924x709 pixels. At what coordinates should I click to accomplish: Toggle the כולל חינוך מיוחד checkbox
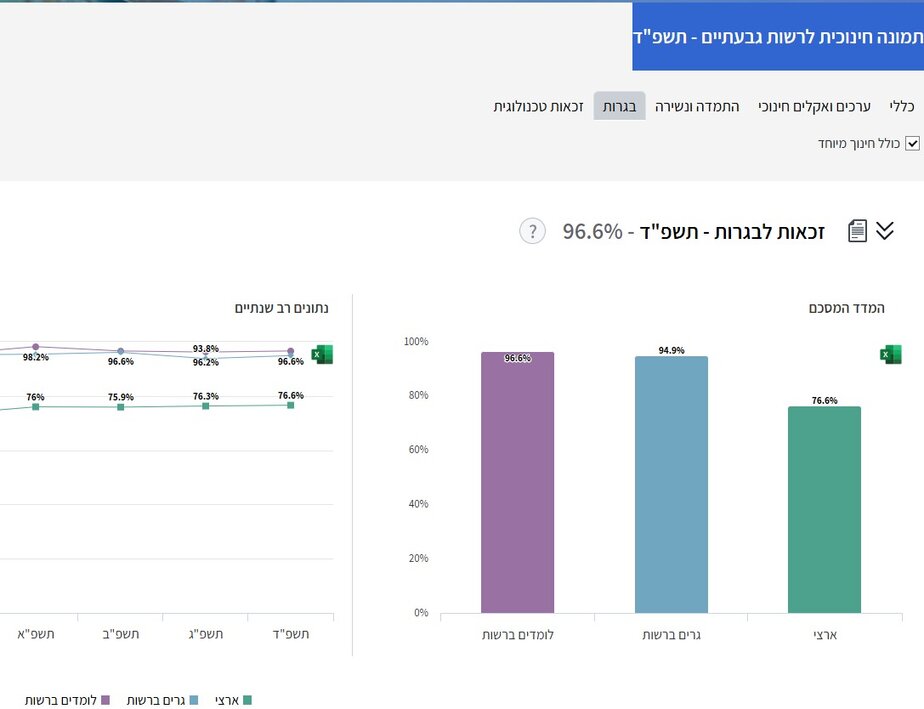[x=911, y=143]
